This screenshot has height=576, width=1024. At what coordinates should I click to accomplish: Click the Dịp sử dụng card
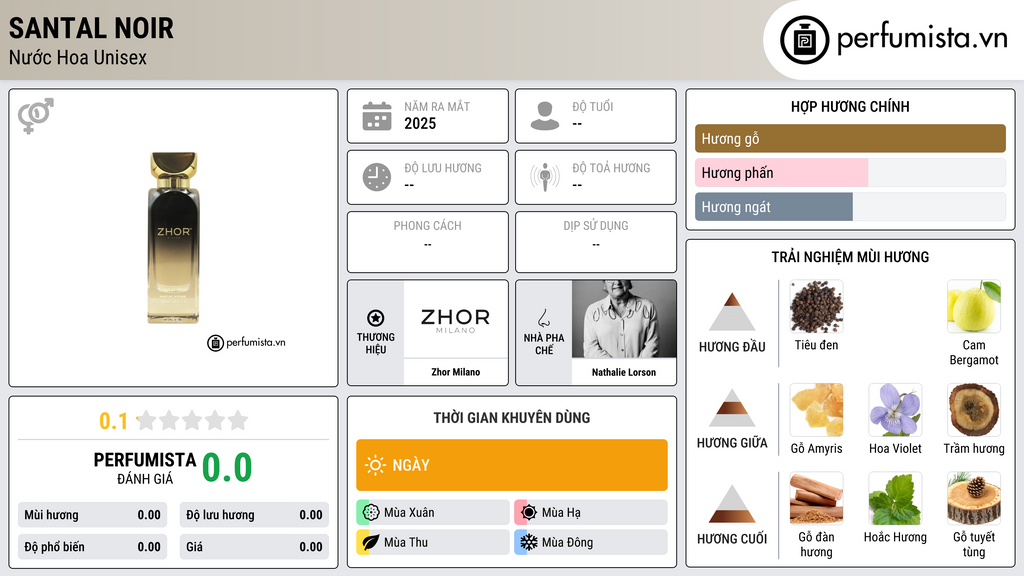[596, 242]
